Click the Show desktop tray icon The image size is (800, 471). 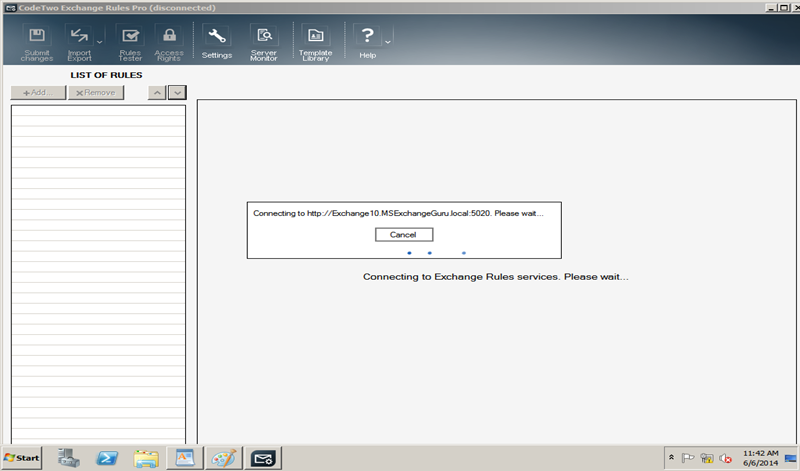(791, 458)
